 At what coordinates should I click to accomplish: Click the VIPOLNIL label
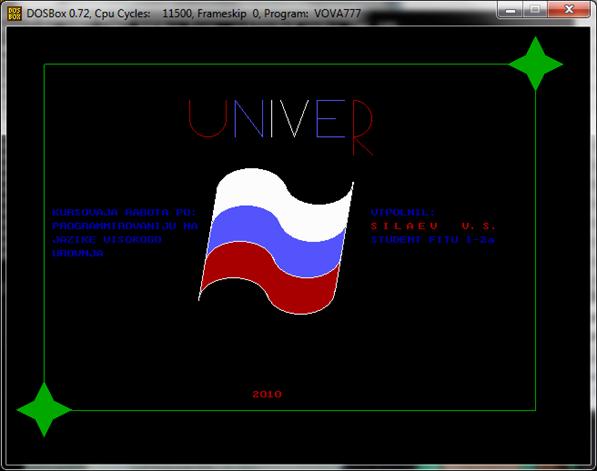[402, 212]
